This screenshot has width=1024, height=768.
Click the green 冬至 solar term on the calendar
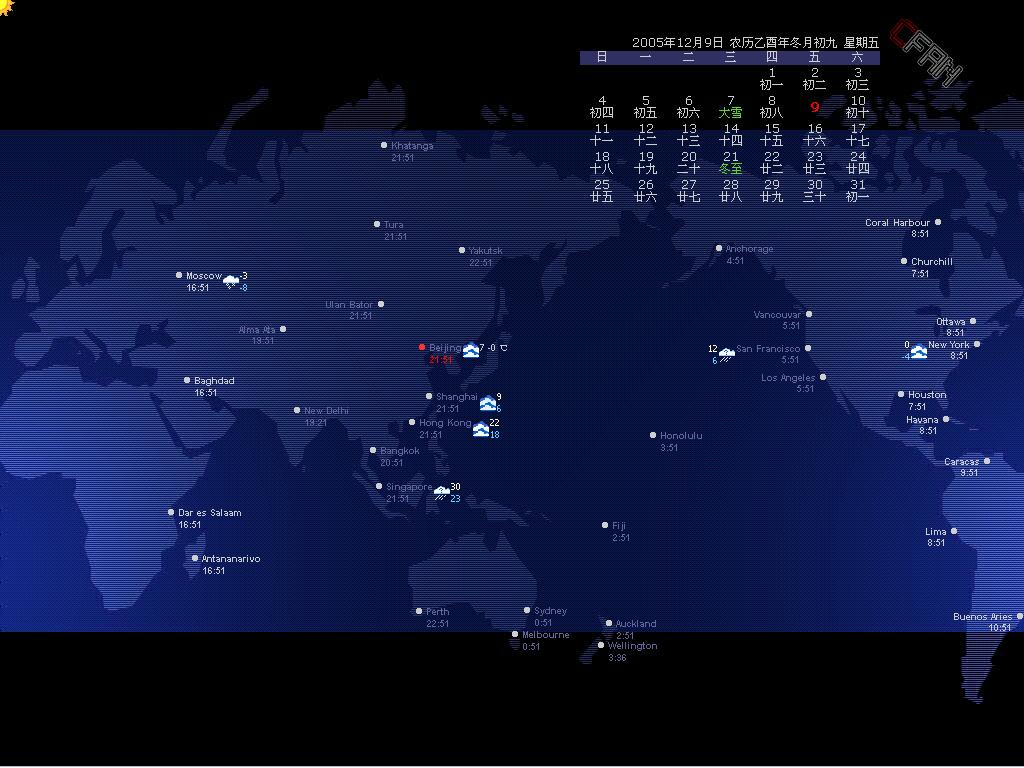[x=730, y=169]
